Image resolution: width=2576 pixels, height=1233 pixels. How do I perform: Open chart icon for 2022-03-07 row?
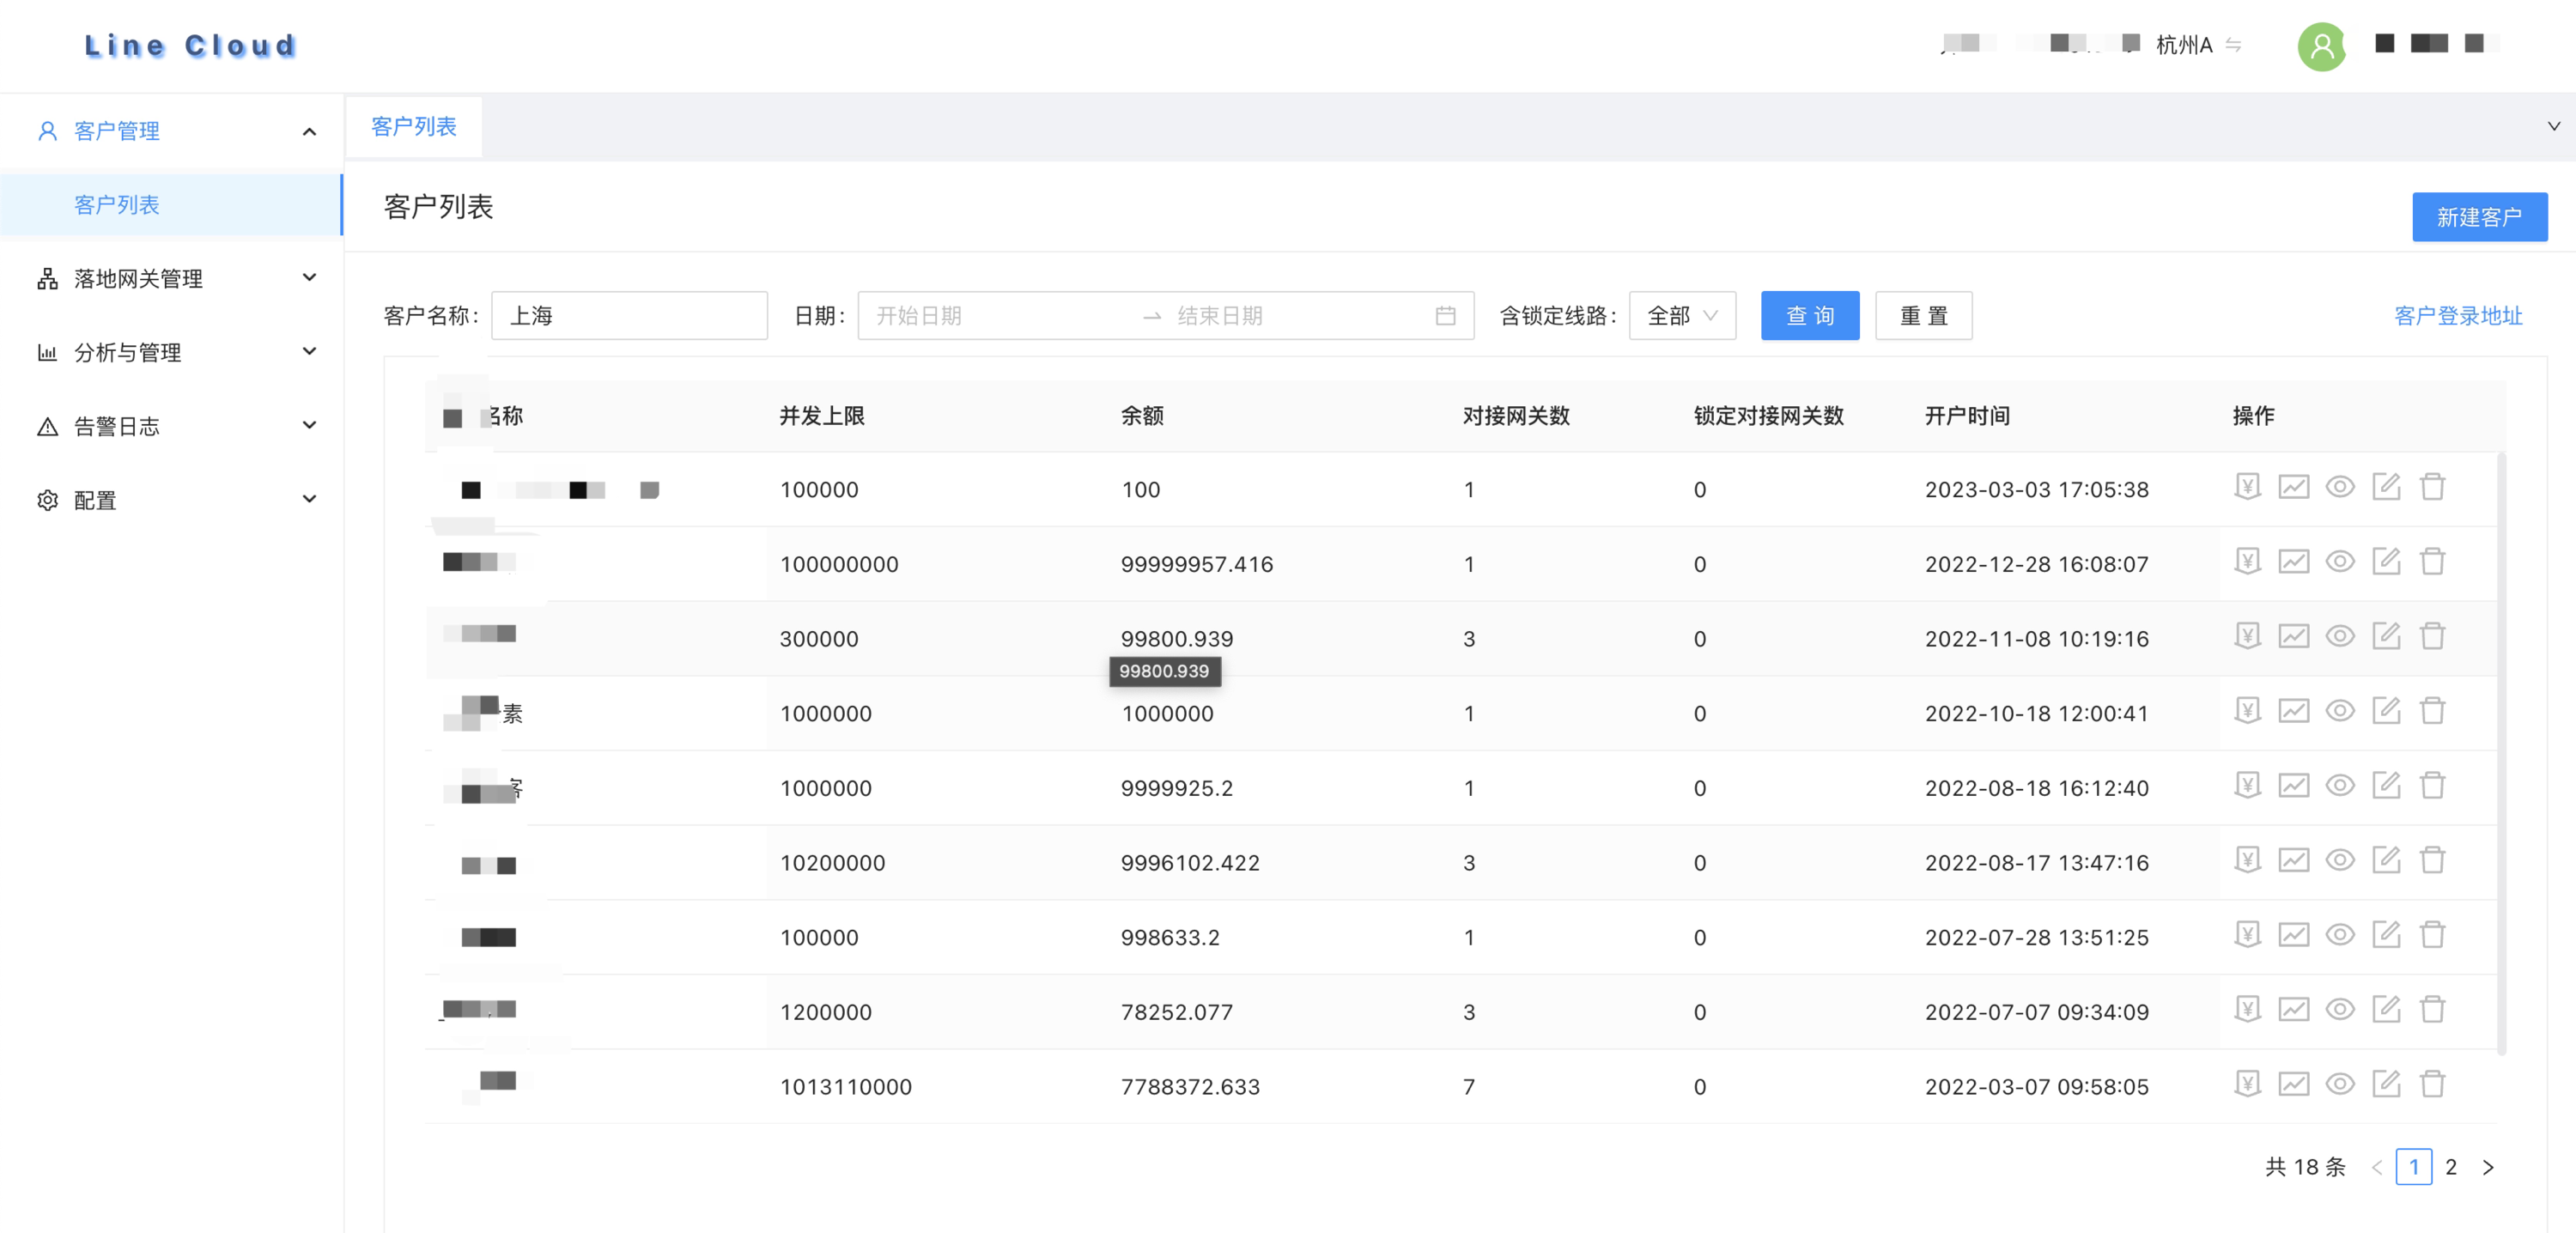2293,1084
